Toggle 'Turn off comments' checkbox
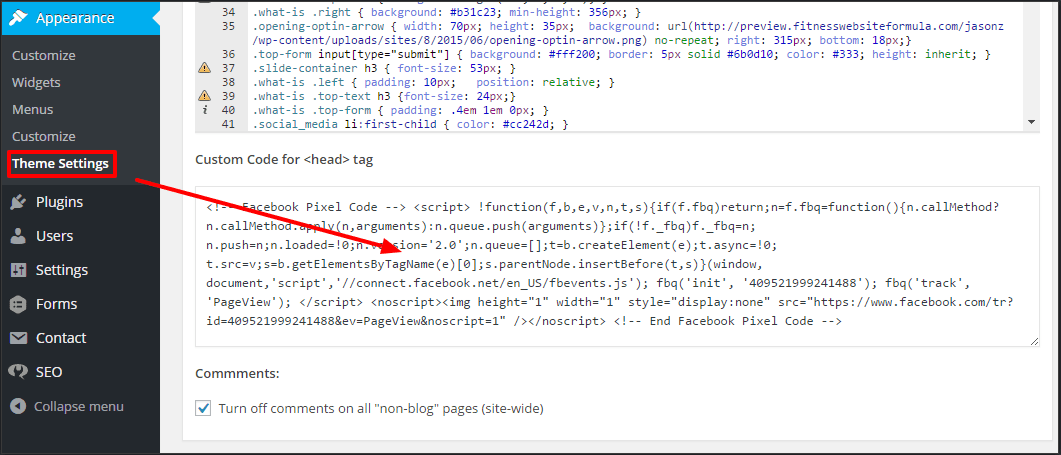Screen dimensions: 1061x455 click(x=202, y=408)
